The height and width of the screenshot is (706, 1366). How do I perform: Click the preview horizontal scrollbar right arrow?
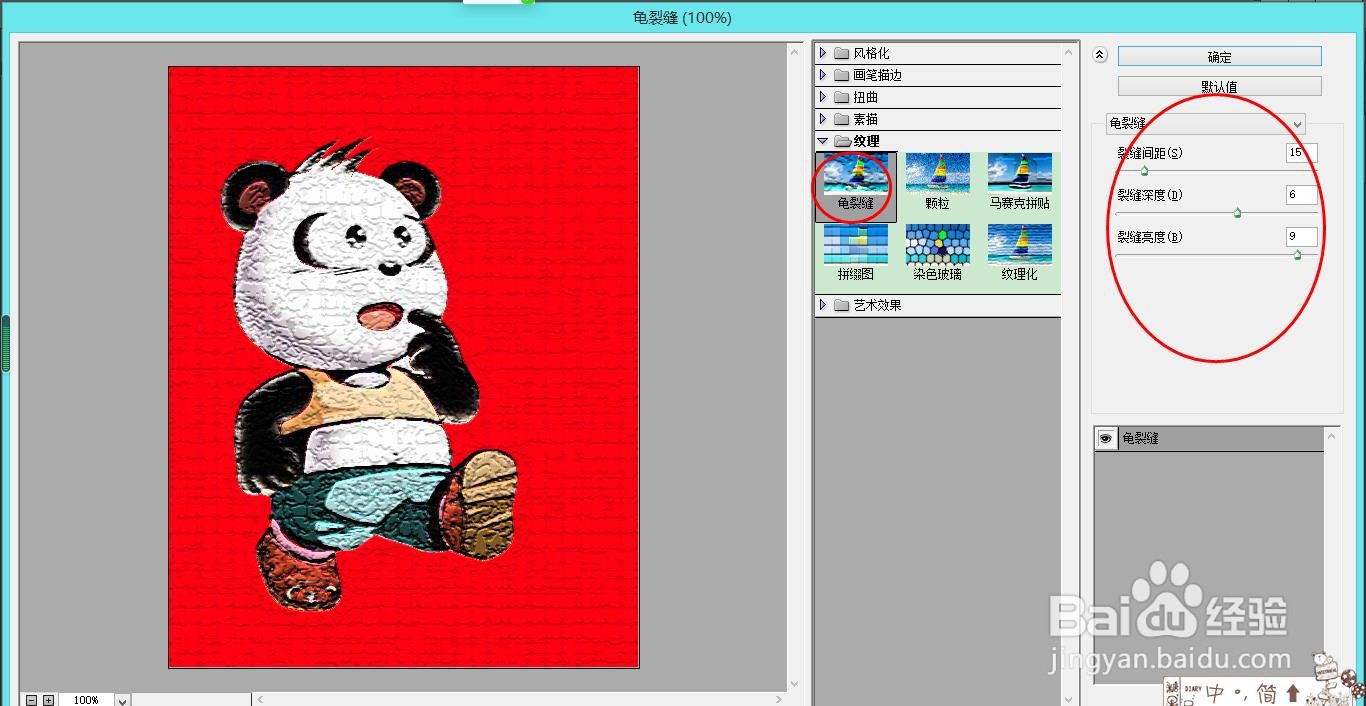tap(780, 699)
